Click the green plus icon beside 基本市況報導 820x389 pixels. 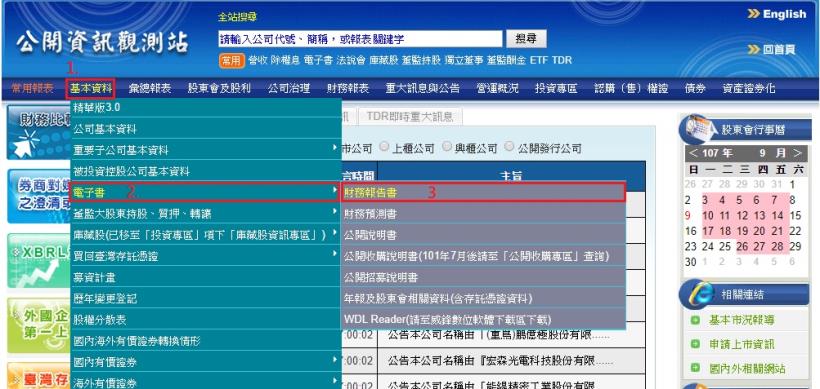695,320
